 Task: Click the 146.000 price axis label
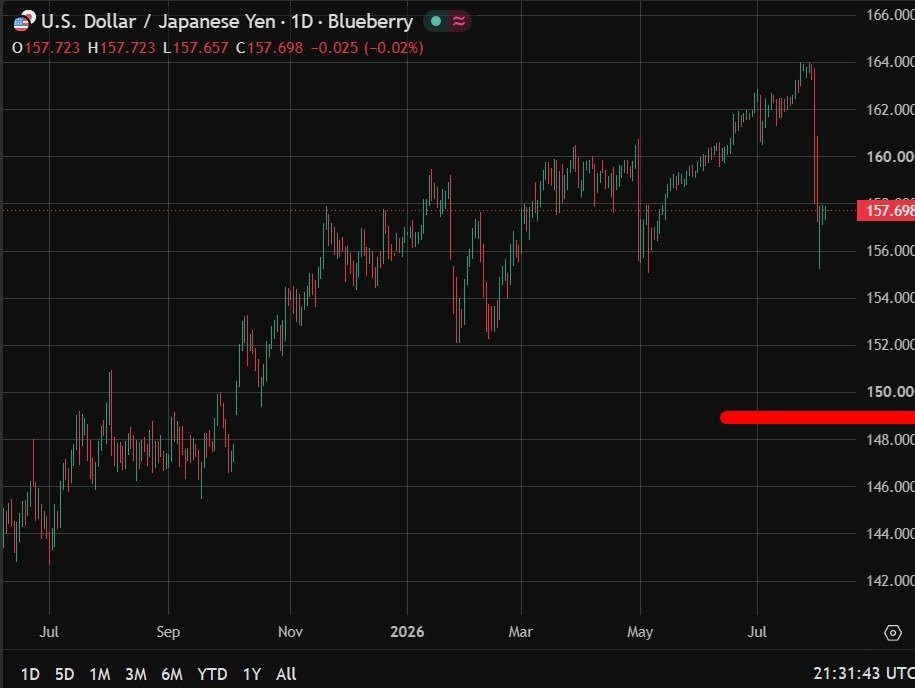(x=890, y=487)
